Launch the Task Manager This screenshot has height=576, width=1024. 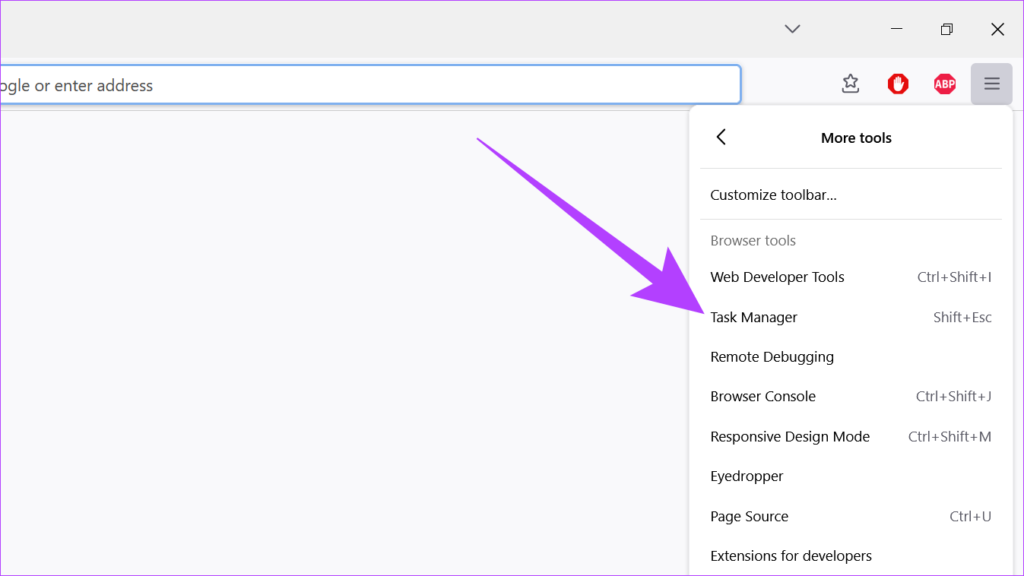tap(753, 317)
